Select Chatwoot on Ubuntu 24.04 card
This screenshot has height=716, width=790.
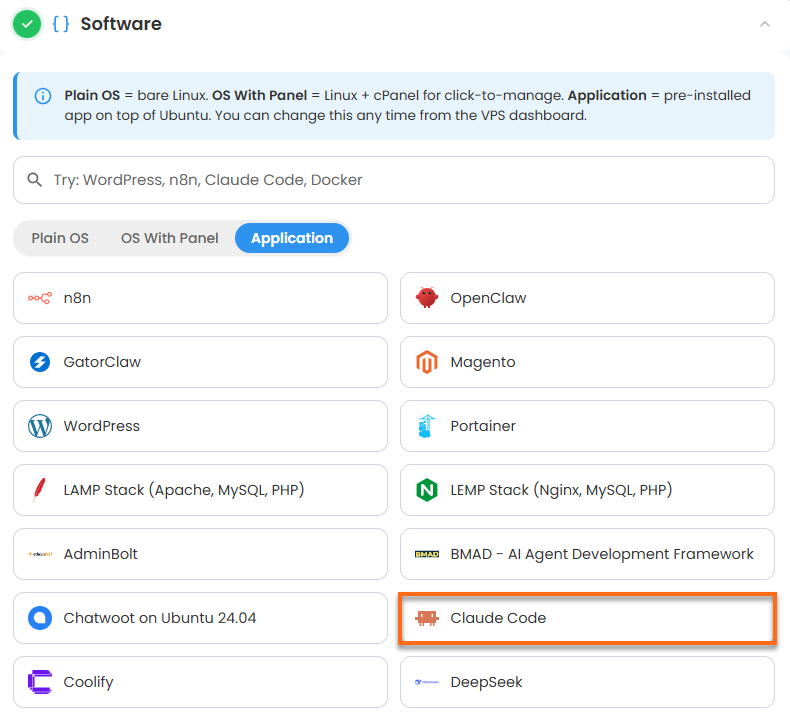(201, 618)
